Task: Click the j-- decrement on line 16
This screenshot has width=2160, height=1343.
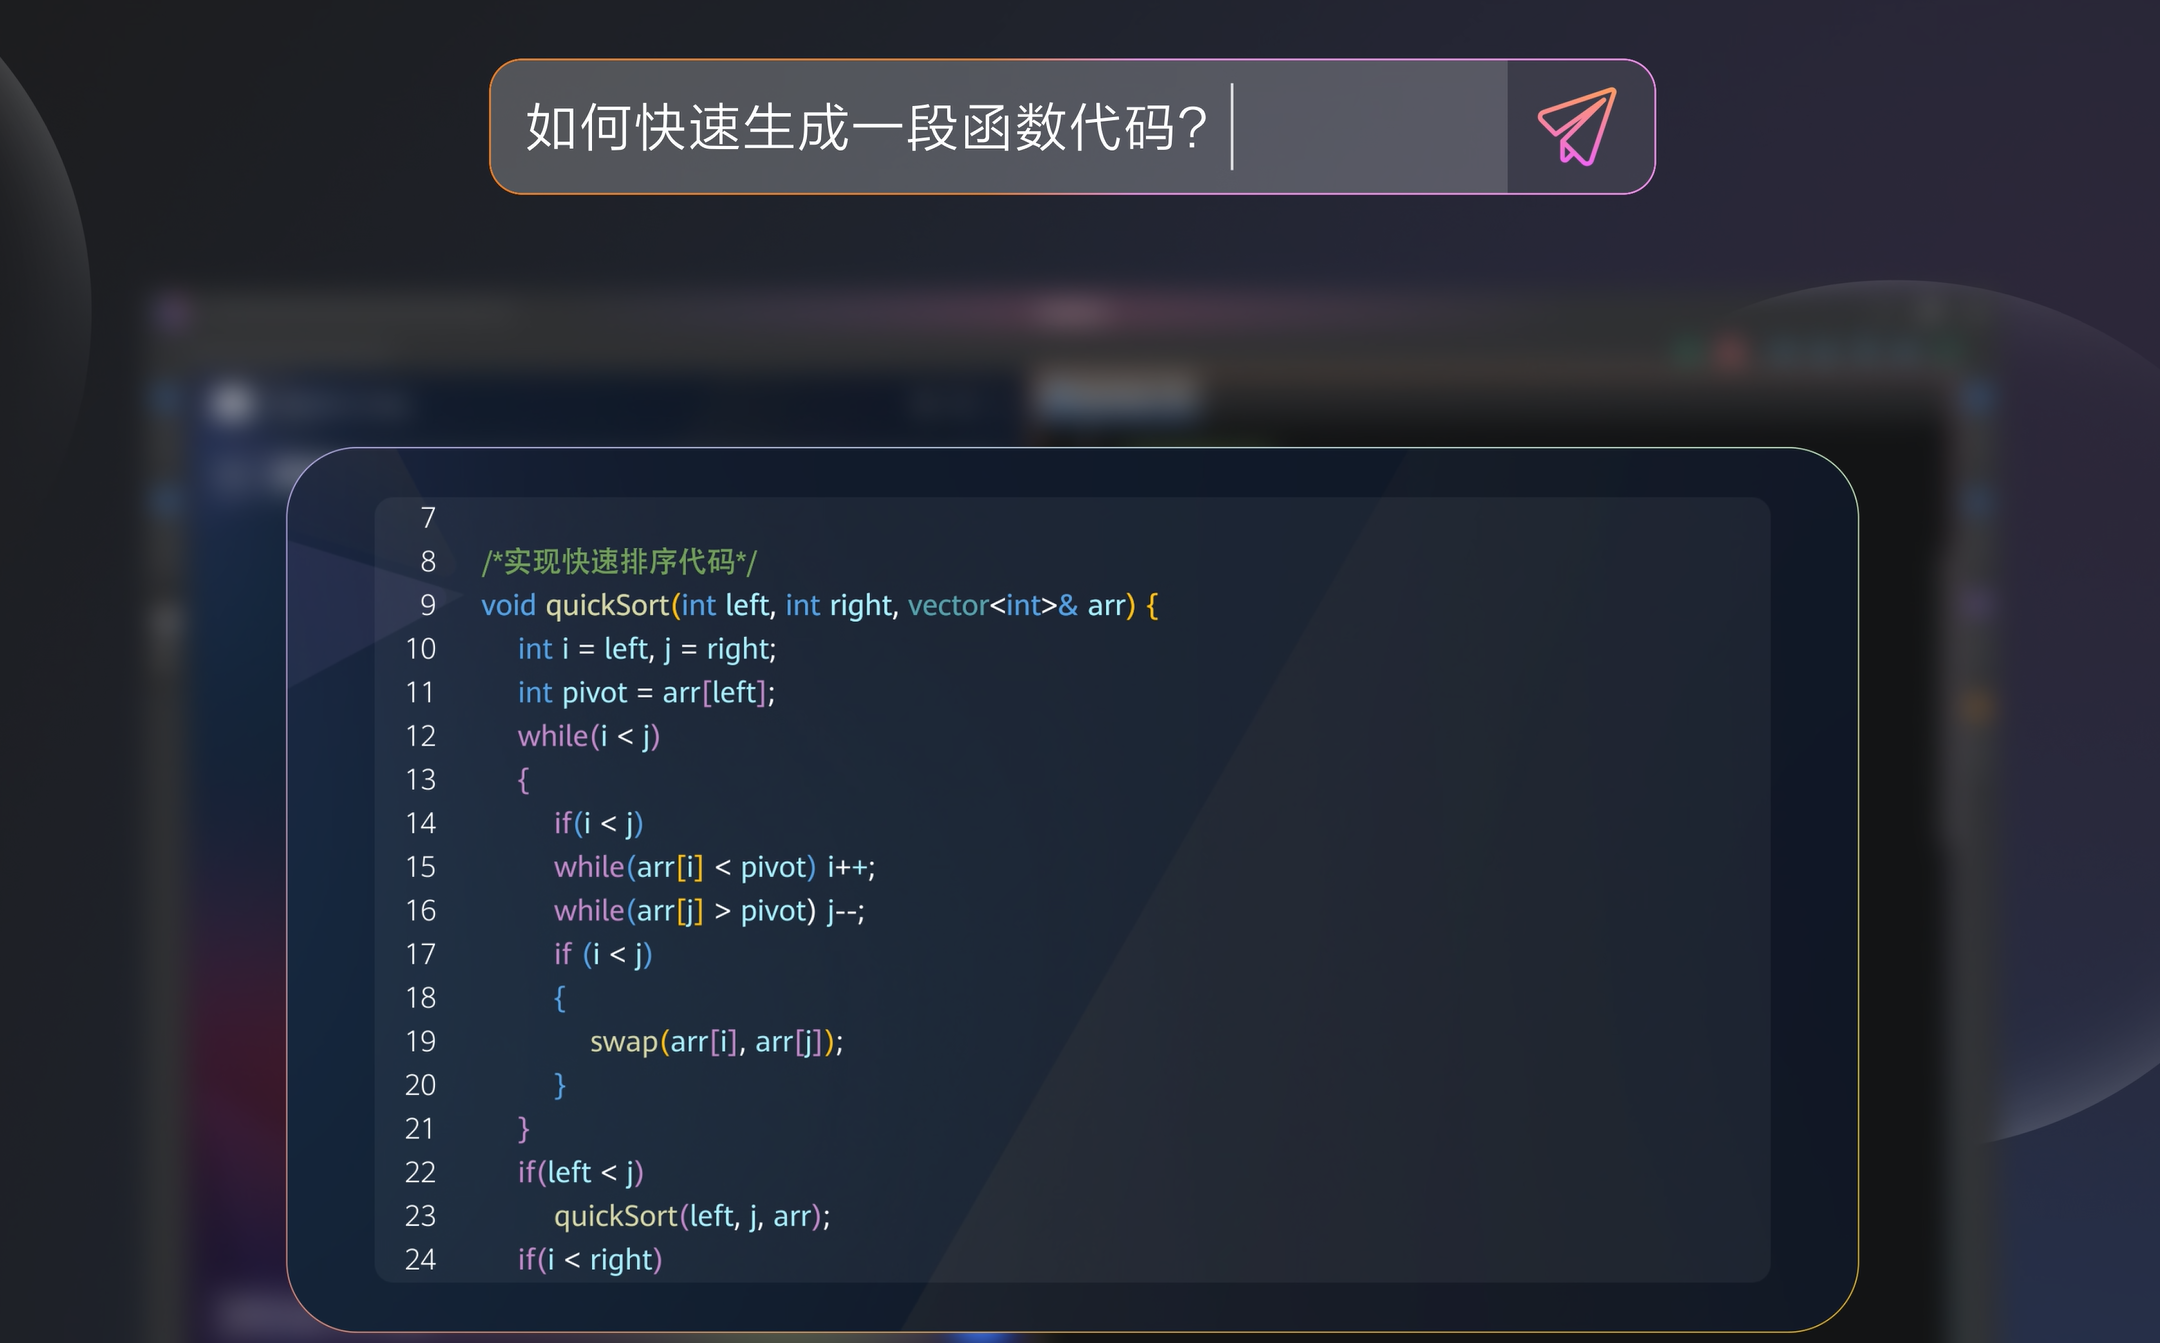Action: [843, 910]
